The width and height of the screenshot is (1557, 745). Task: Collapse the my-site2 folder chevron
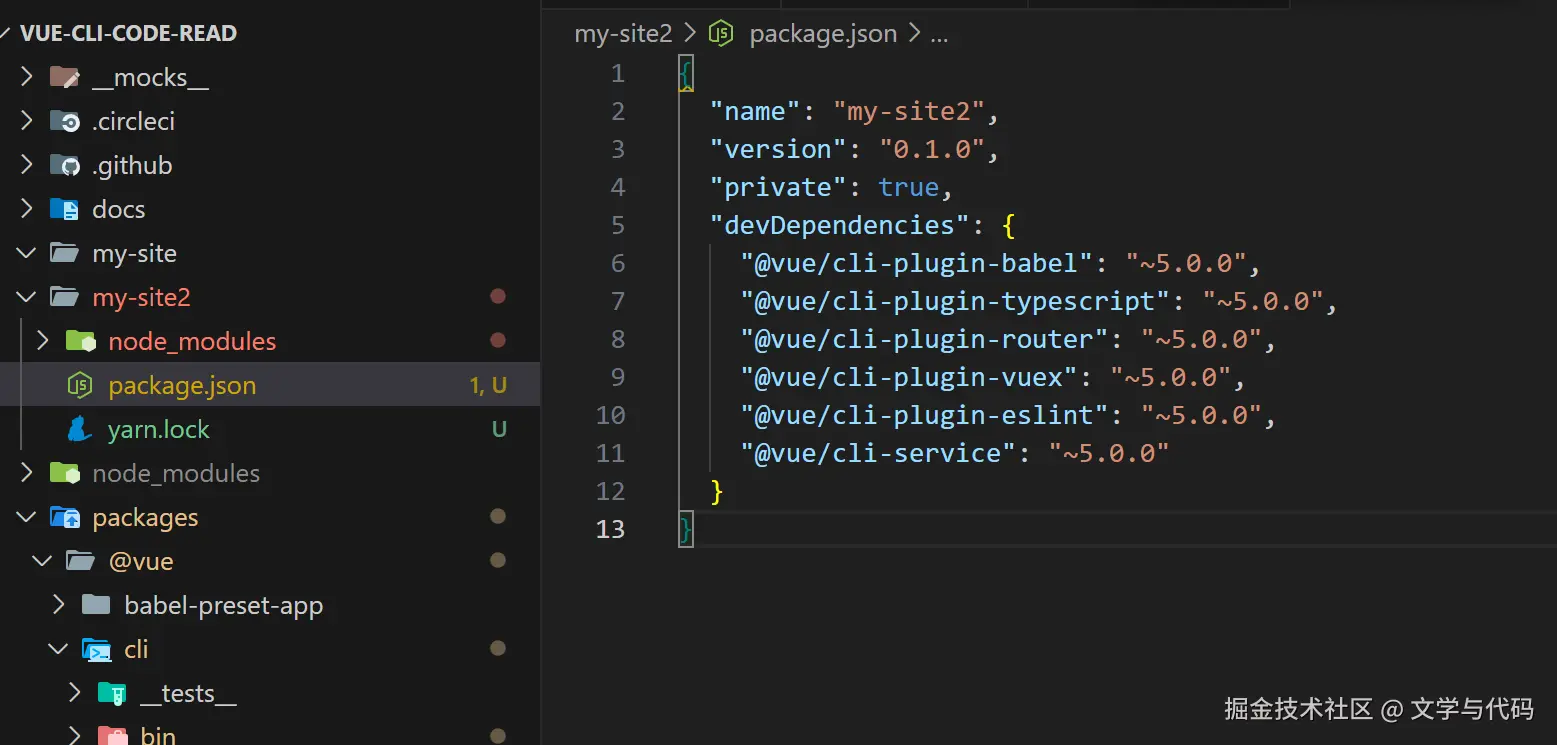(27, 297)
